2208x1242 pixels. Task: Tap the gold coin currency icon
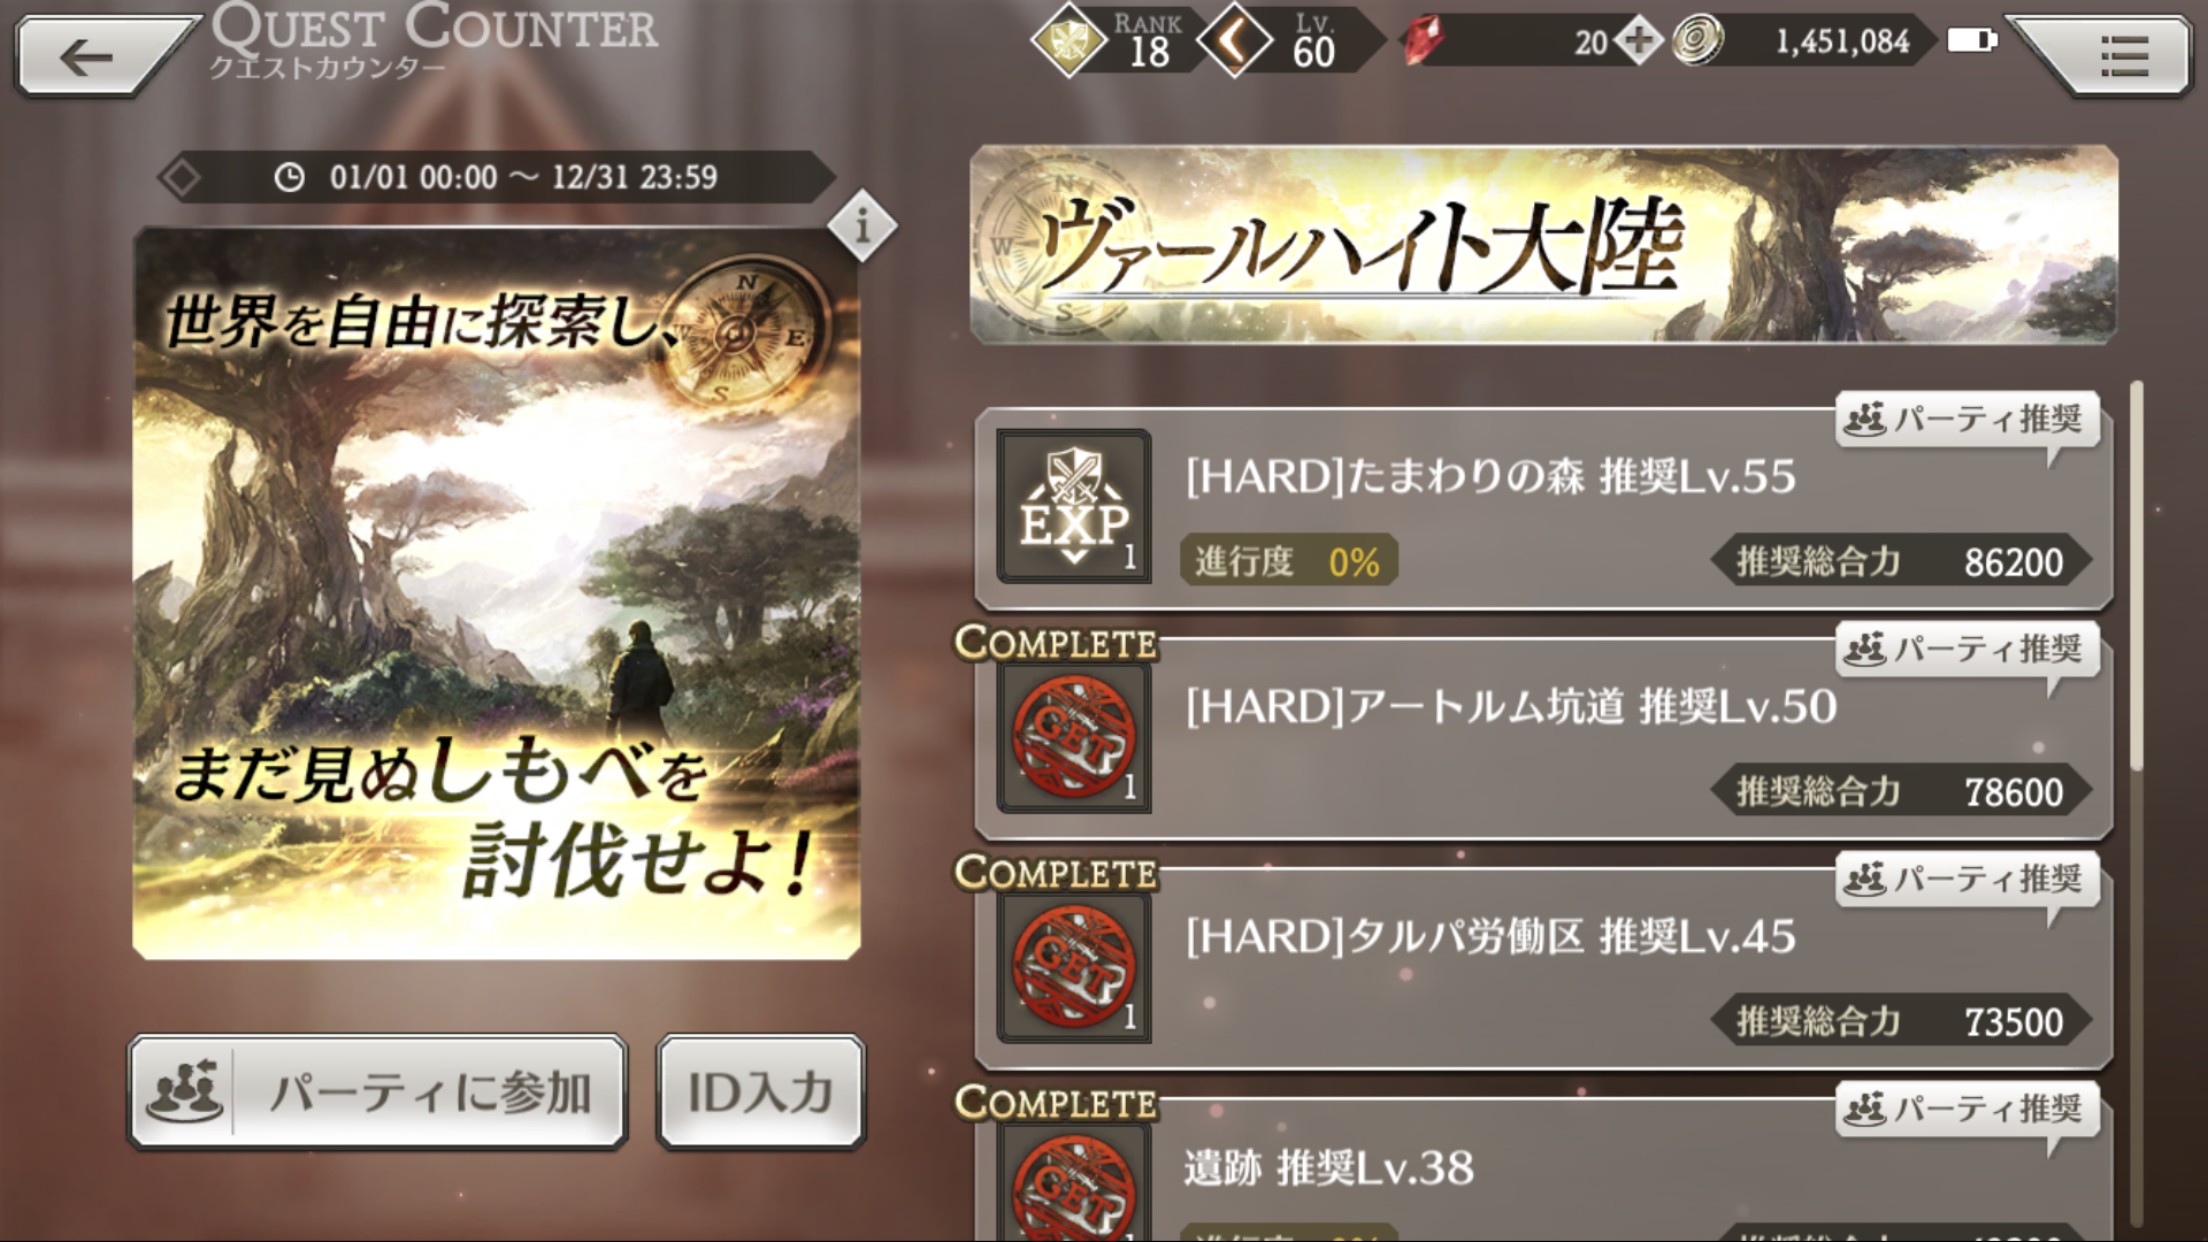click(x=1698, y=42)
